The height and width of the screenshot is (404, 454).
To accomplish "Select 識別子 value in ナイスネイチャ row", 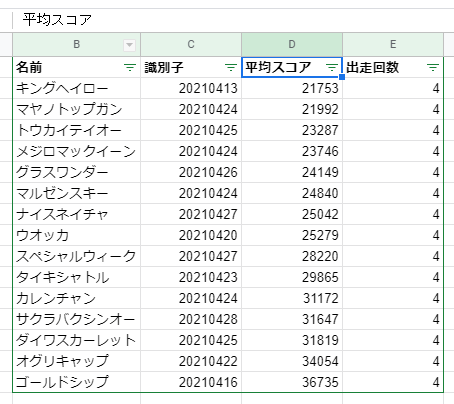I will click(191, 214).
